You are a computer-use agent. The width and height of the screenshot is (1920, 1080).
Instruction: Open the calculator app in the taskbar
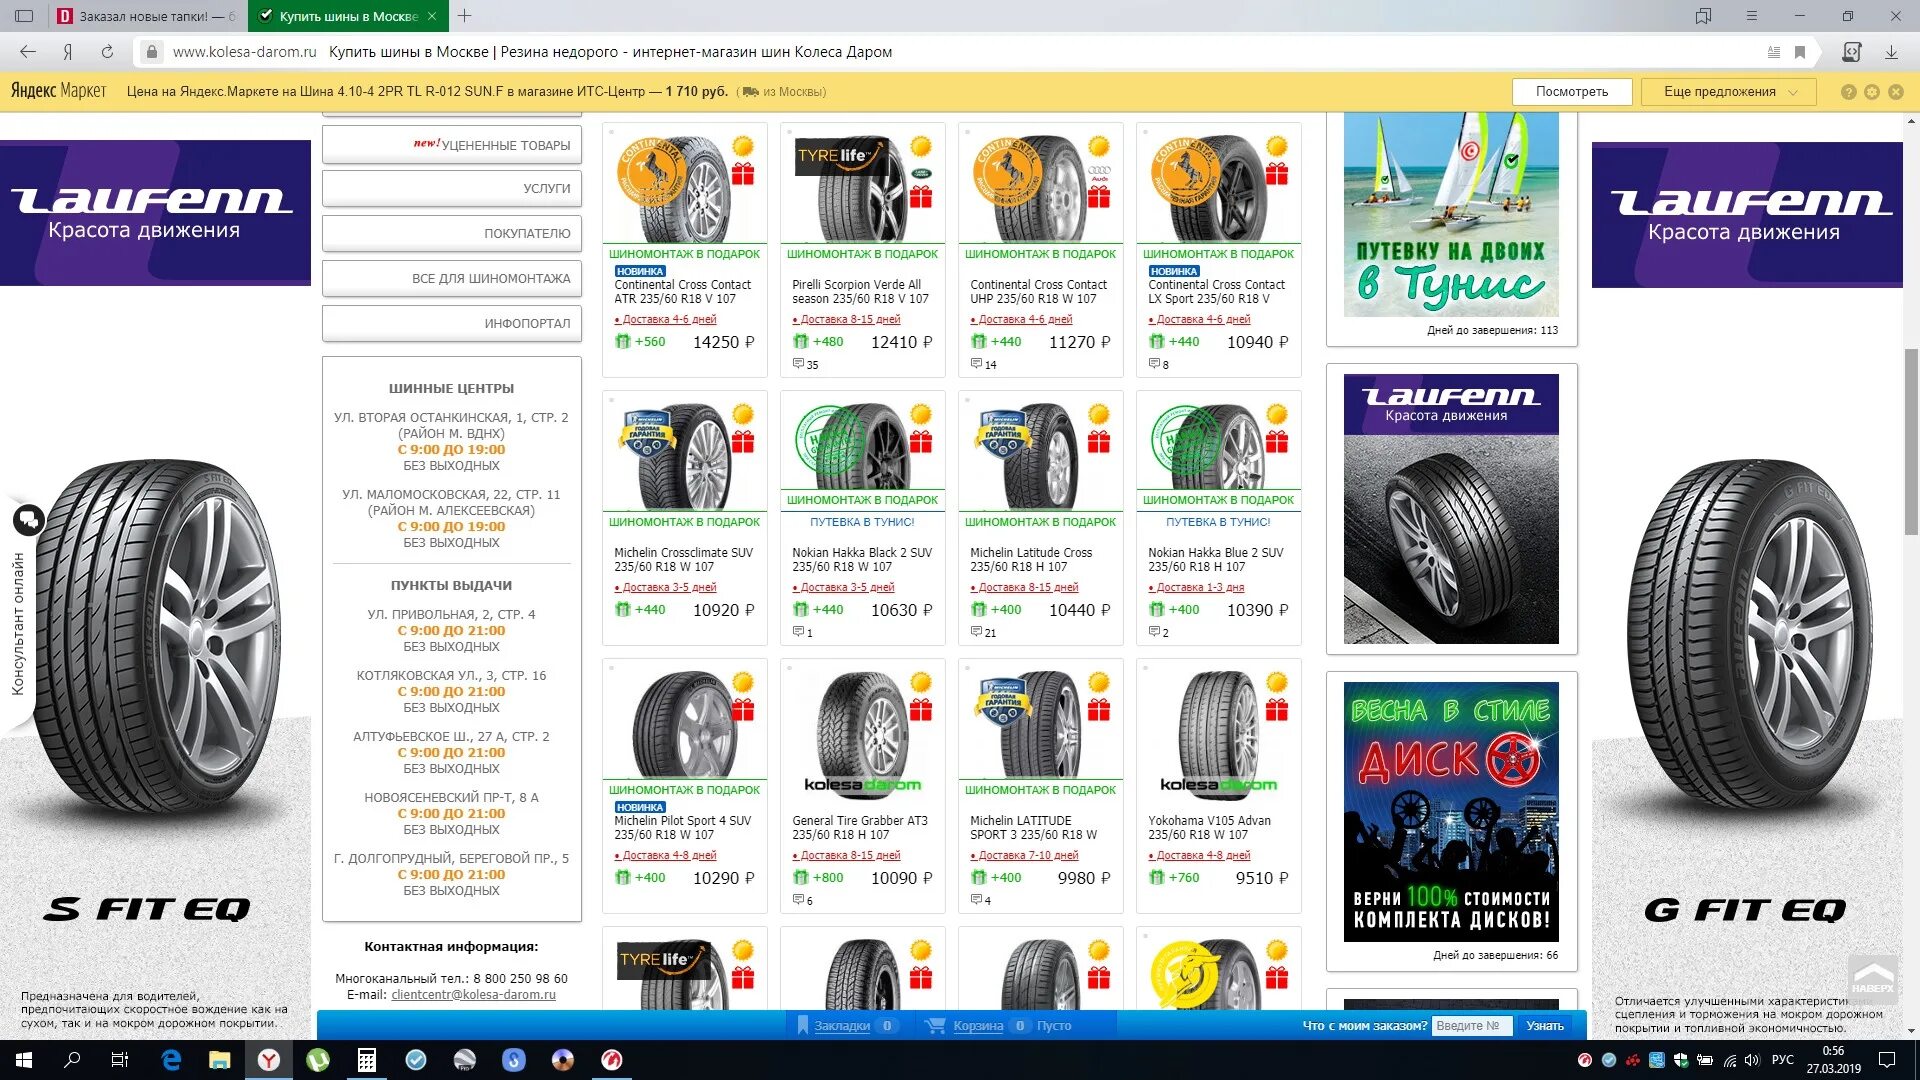click(x=366, y=1060)
